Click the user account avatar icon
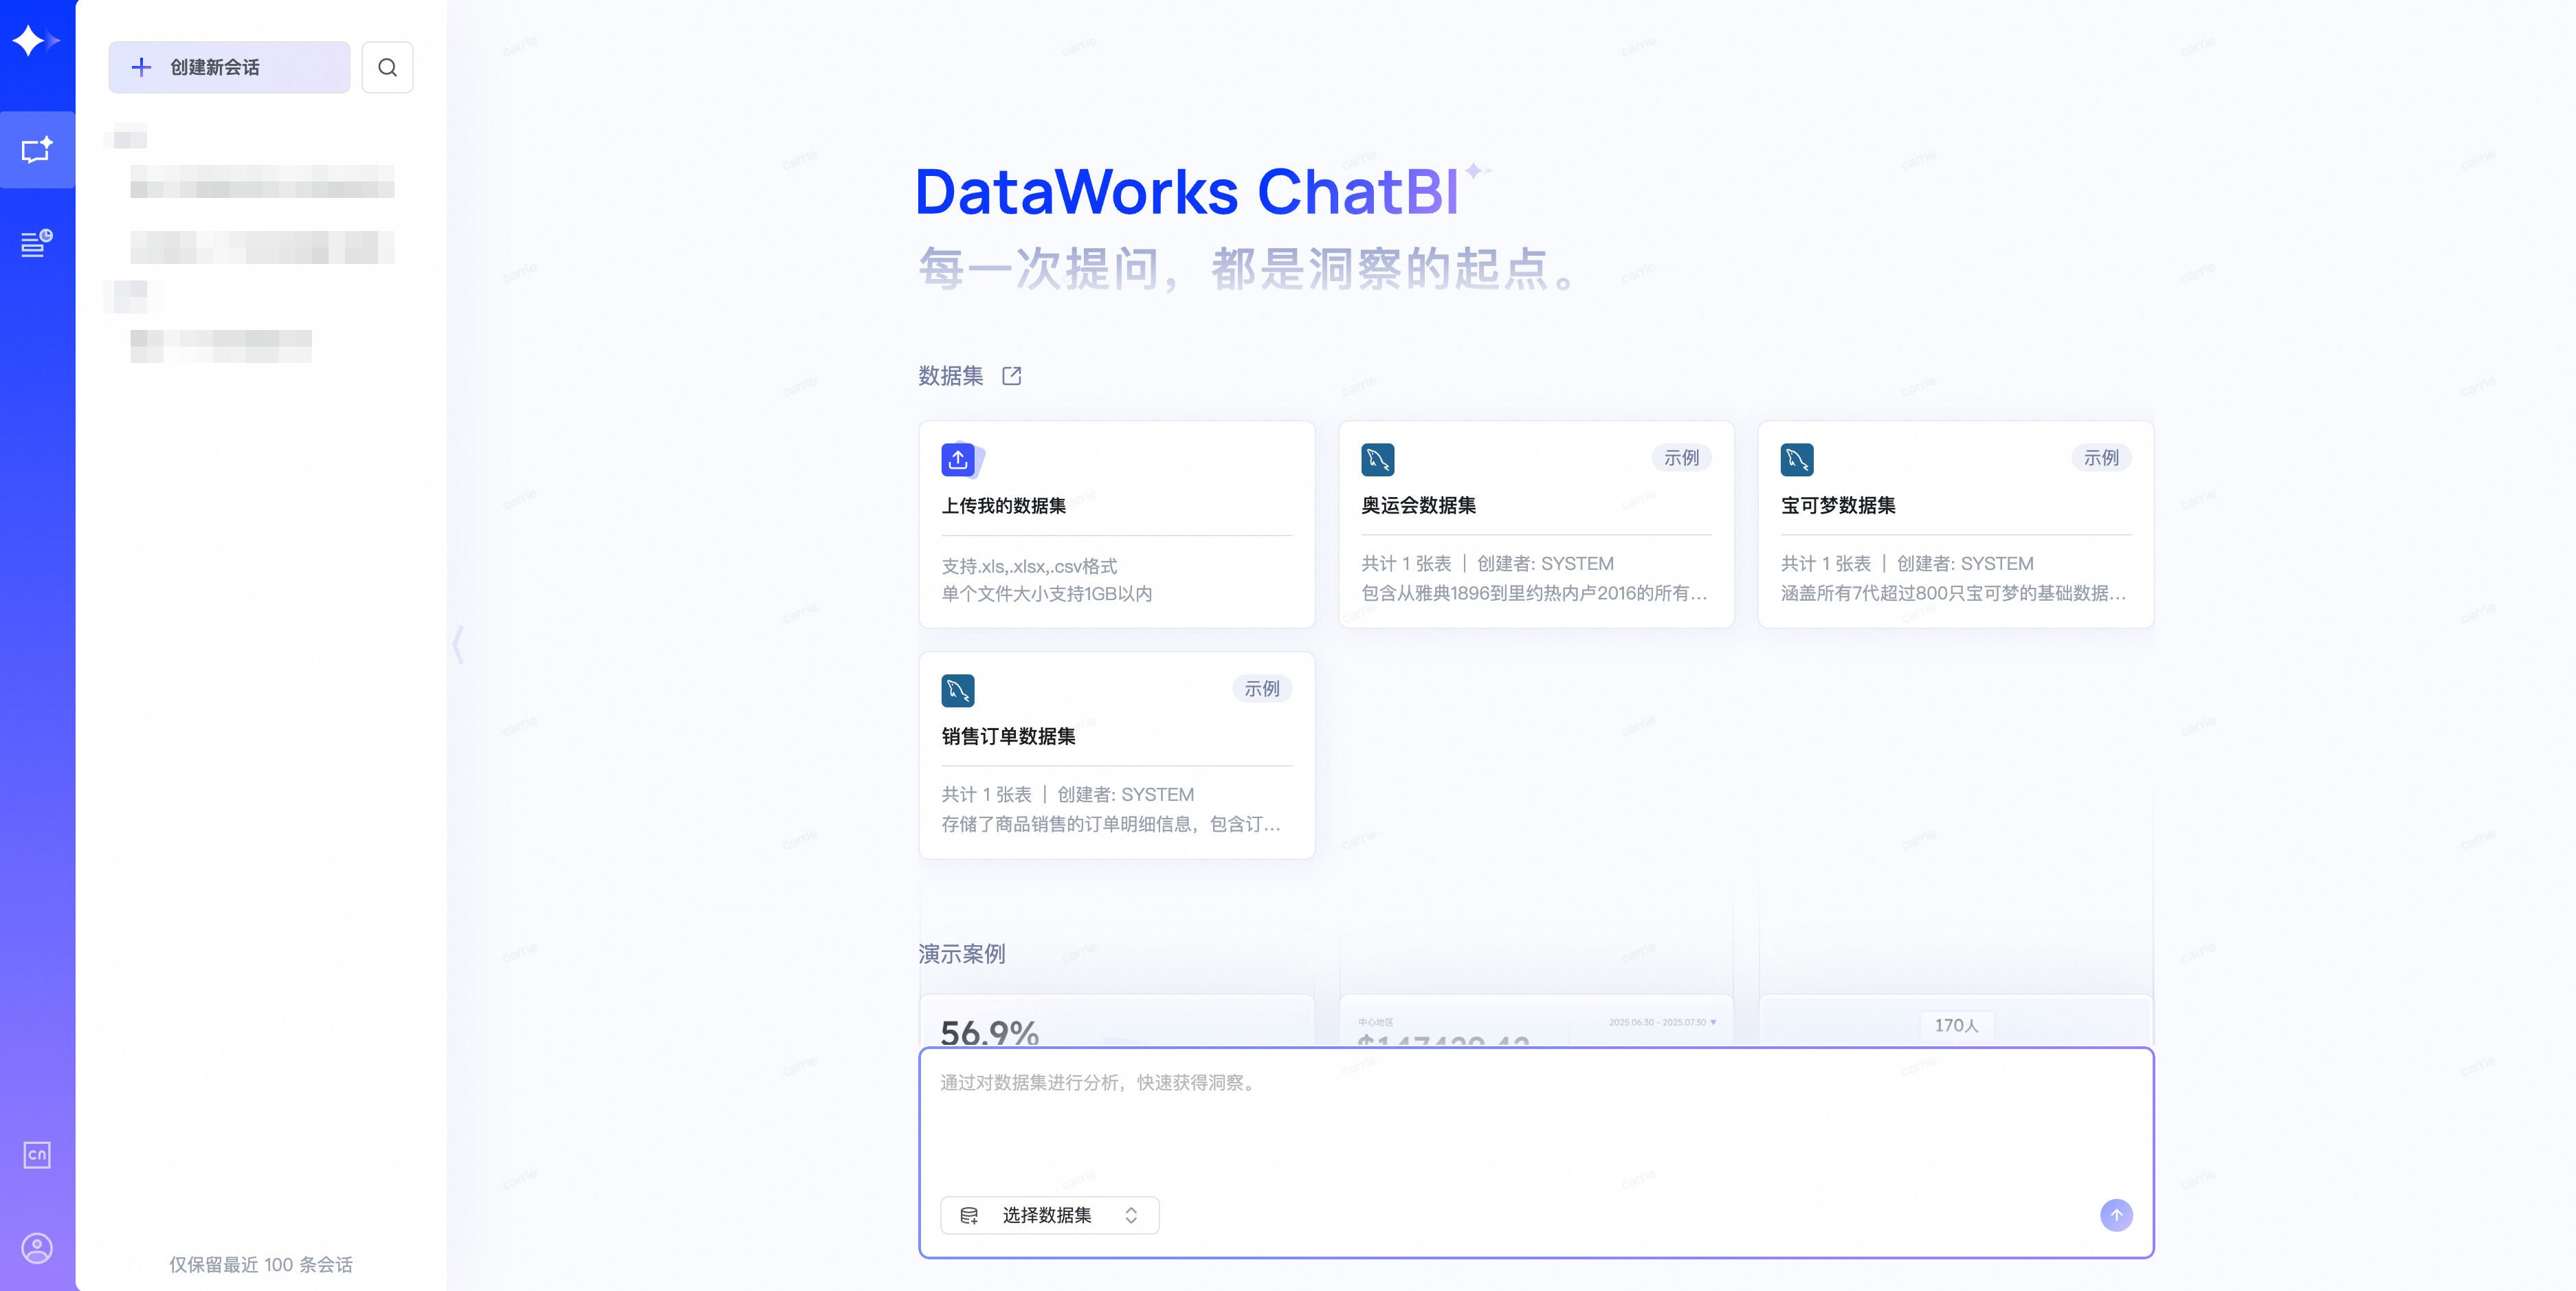The height and width of the screenshot is (1291, 2576). tap(37, 1248)
